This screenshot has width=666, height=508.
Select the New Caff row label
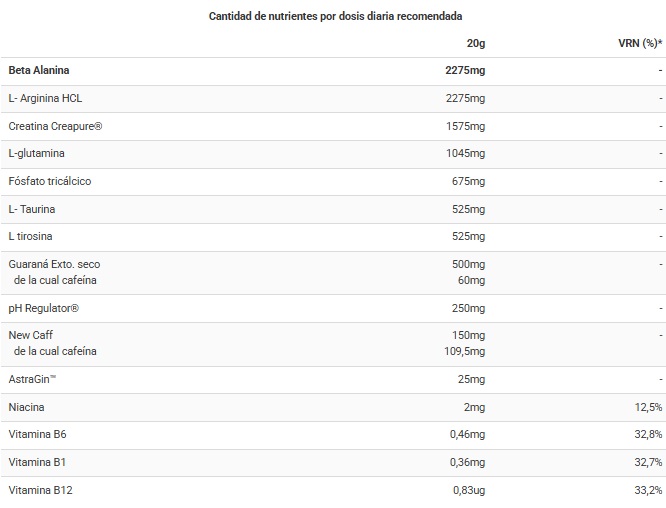point(31,335)
